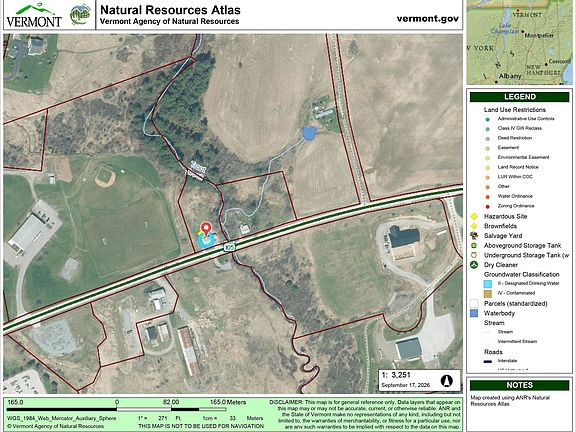Click the Hazardous Site yellow diamond symbol

(474, 216)
